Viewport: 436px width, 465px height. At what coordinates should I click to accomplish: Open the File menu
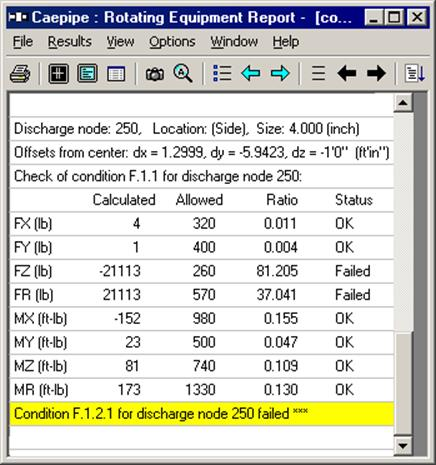point(23,42)
